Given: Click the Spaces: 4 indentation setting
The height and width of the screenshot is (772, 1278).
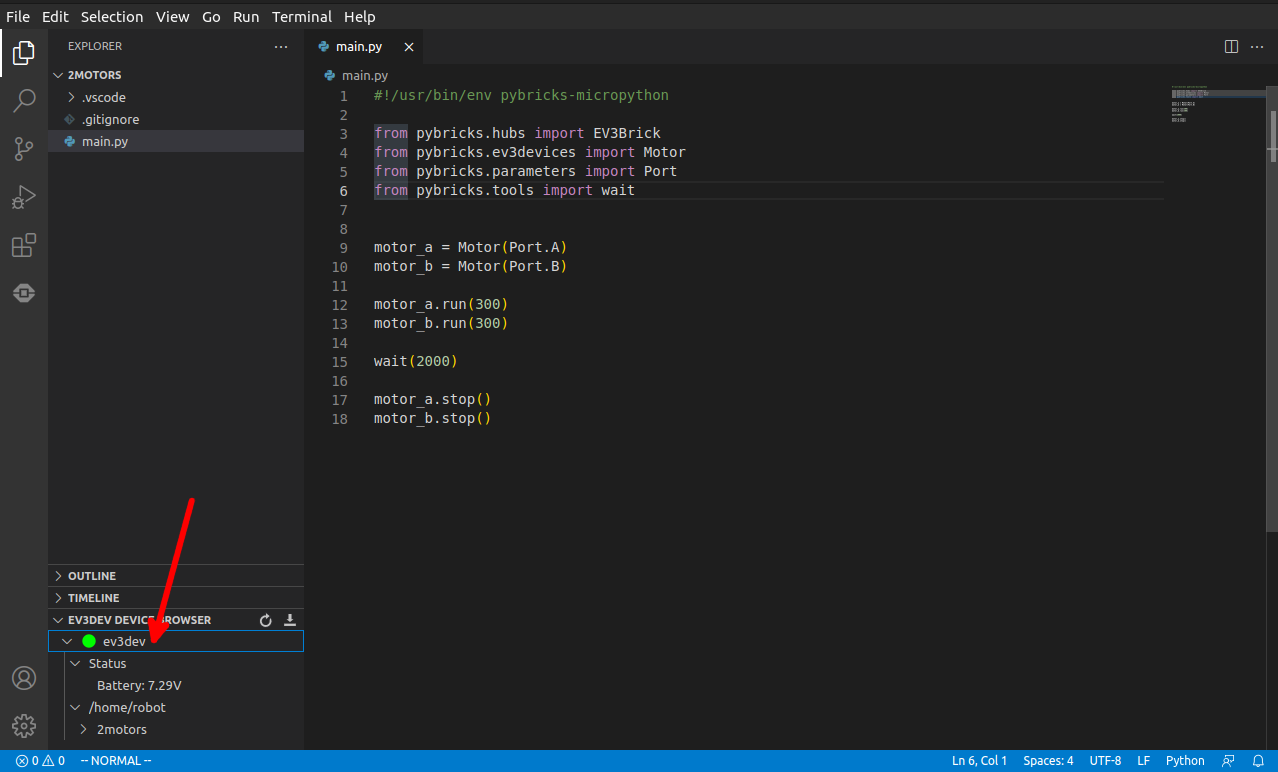Looking at the screenshot, I should click(x=1048, y=761).
